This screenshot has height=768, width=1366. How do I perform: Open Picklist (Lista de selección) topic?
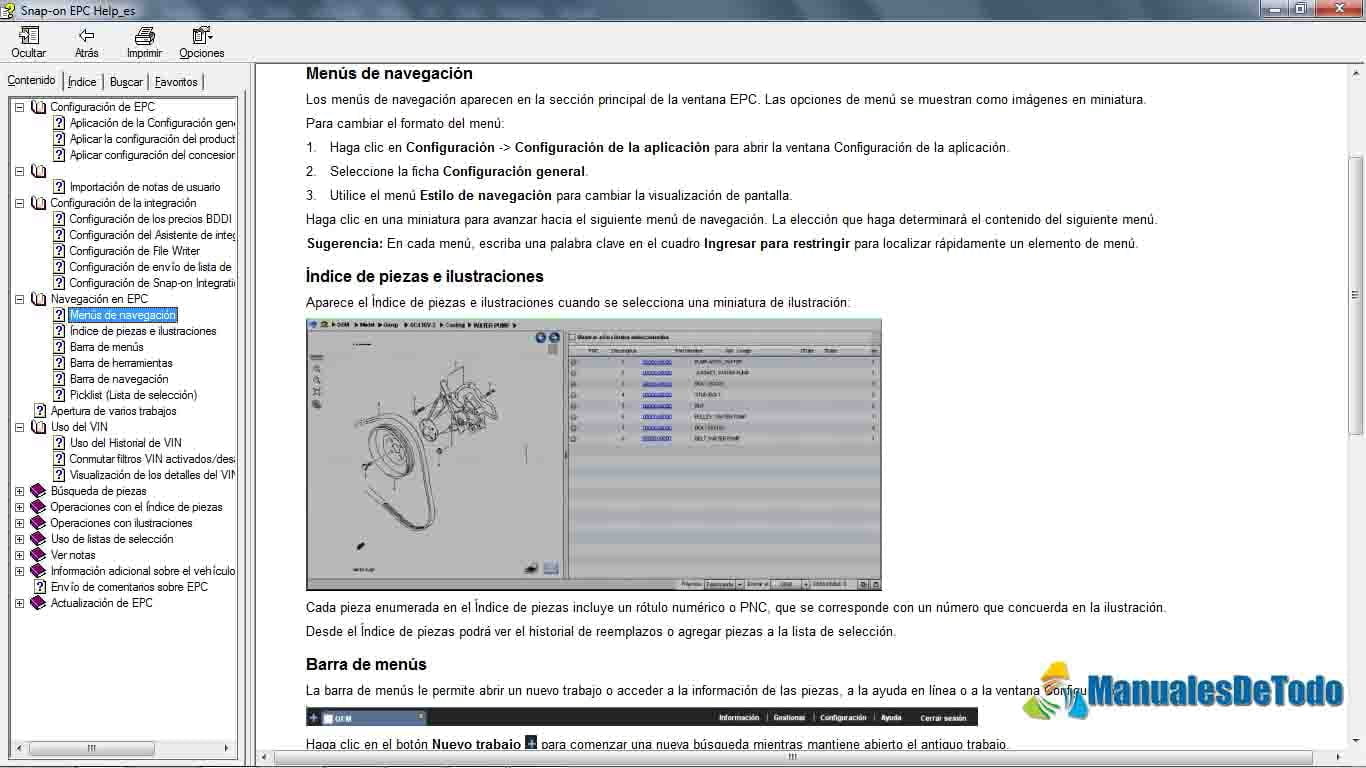pyautogui.click(x=133, y=395)
